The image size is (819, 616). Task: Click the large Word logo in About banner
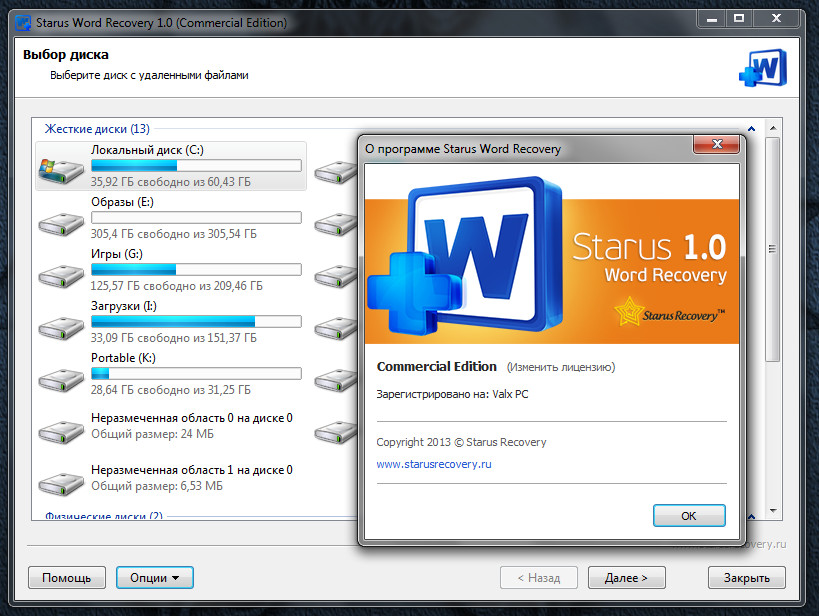tap(465, 256)
